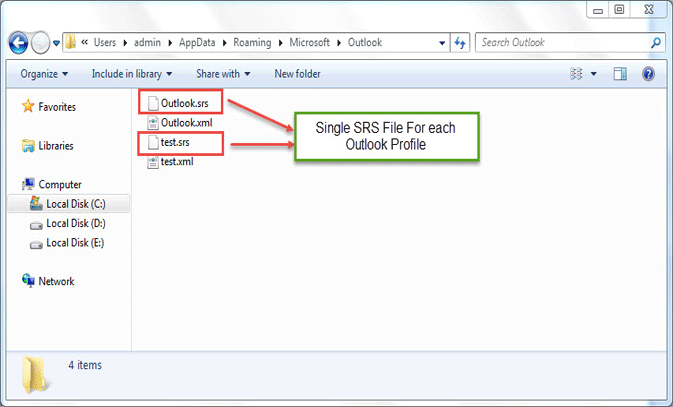The image size is (673, 407).
Task: Click the Favorites star icon
Action: (x=28, y=106)
